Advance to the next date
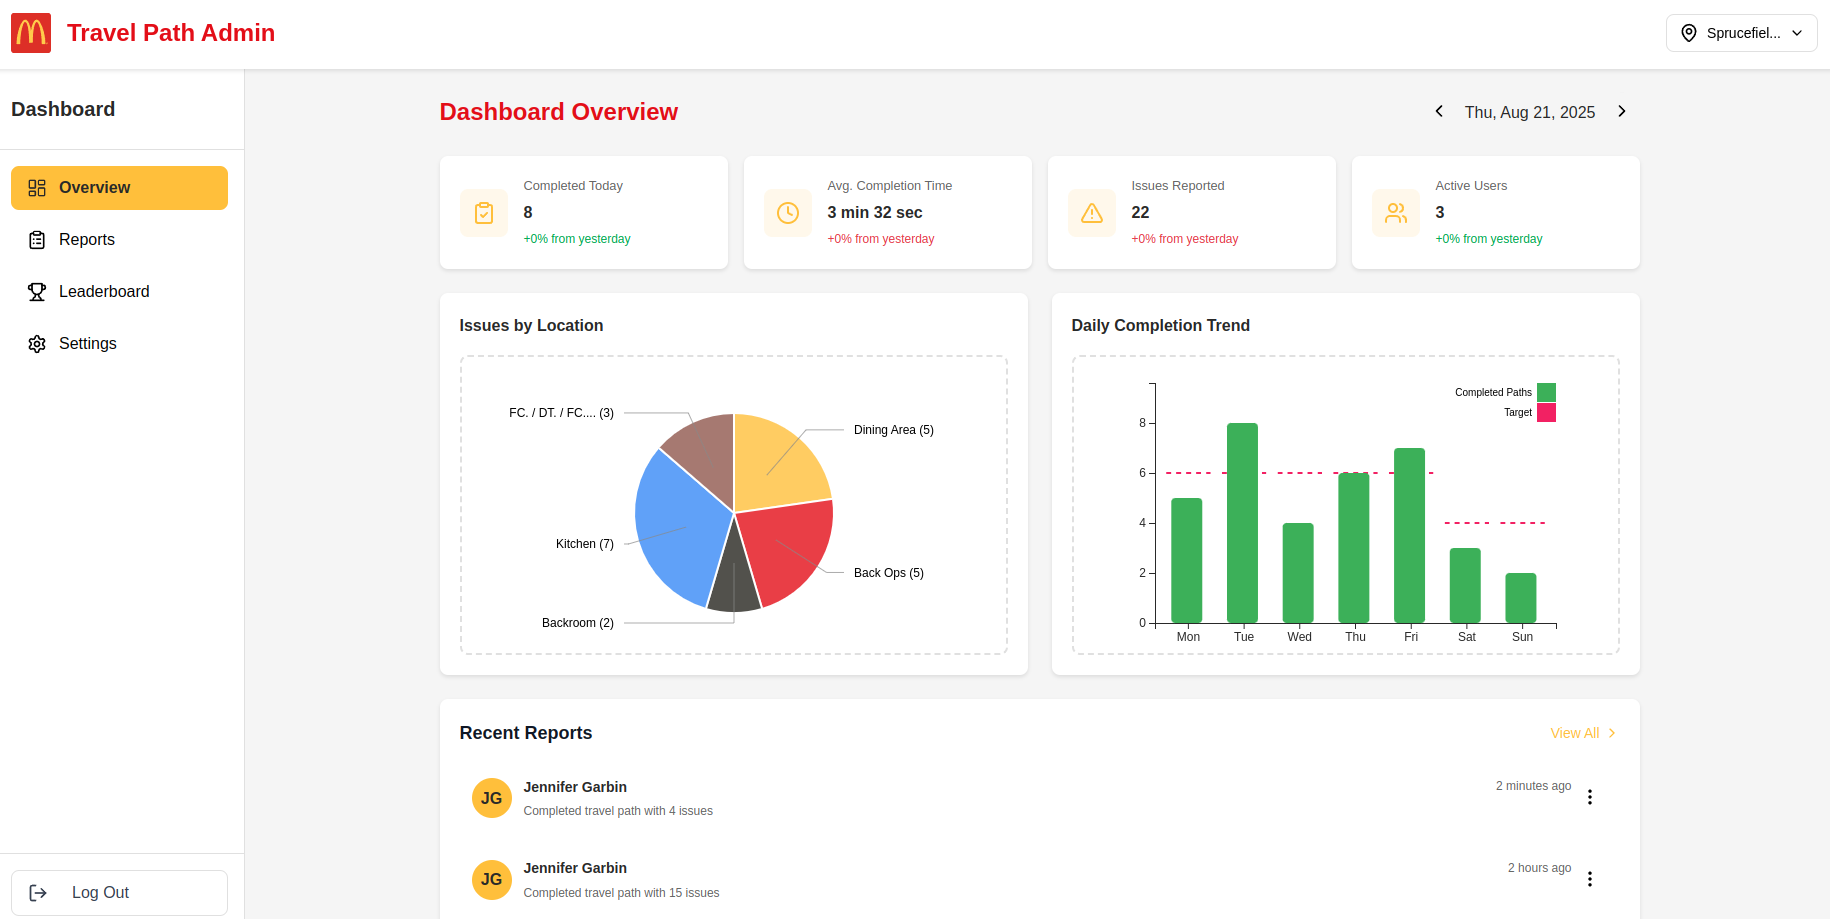Viewport: 1830px width, 919px height. [x=1621, y=111]
